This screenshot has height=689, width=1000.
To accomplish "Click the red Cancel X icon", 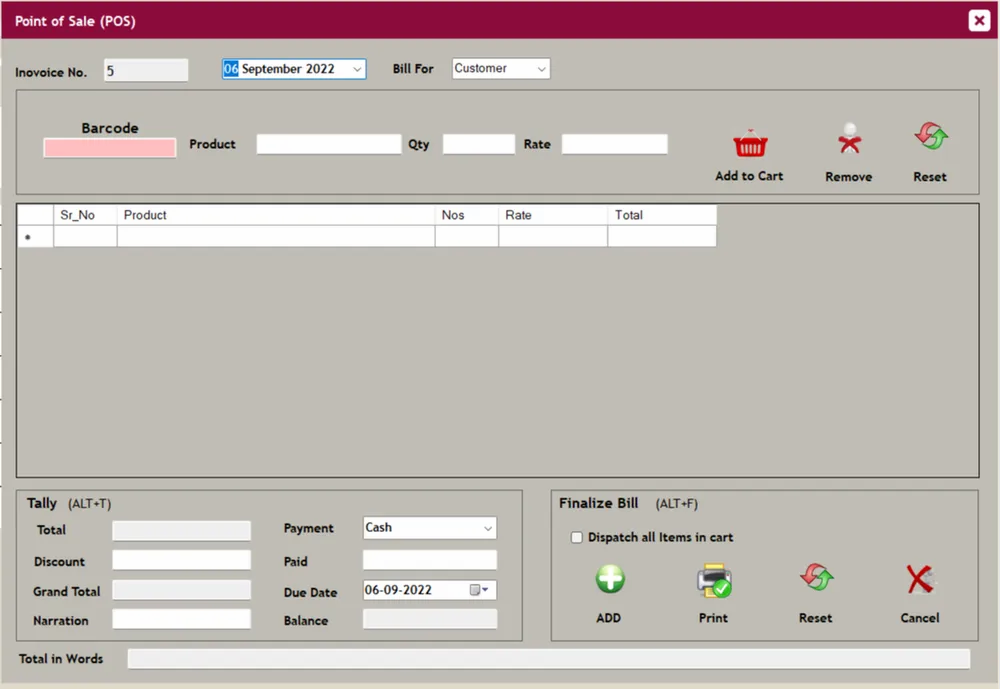I will pyautogui.click(x=920, y=579).
